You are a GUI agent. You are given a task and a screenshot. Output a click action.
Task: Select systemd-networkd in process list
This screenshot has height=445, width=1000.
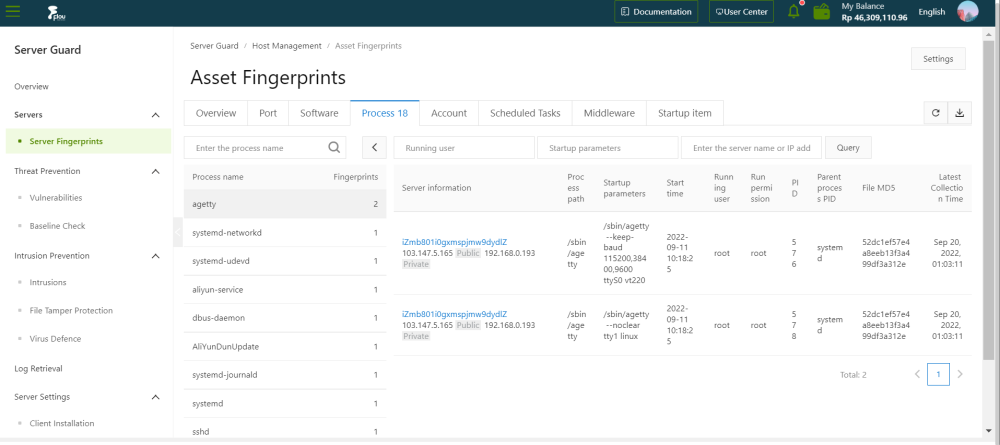coord(226,233)
